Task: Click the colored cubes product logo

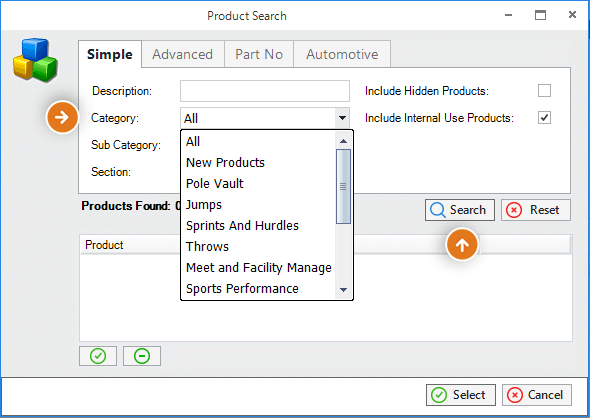Action: point(35,60)
